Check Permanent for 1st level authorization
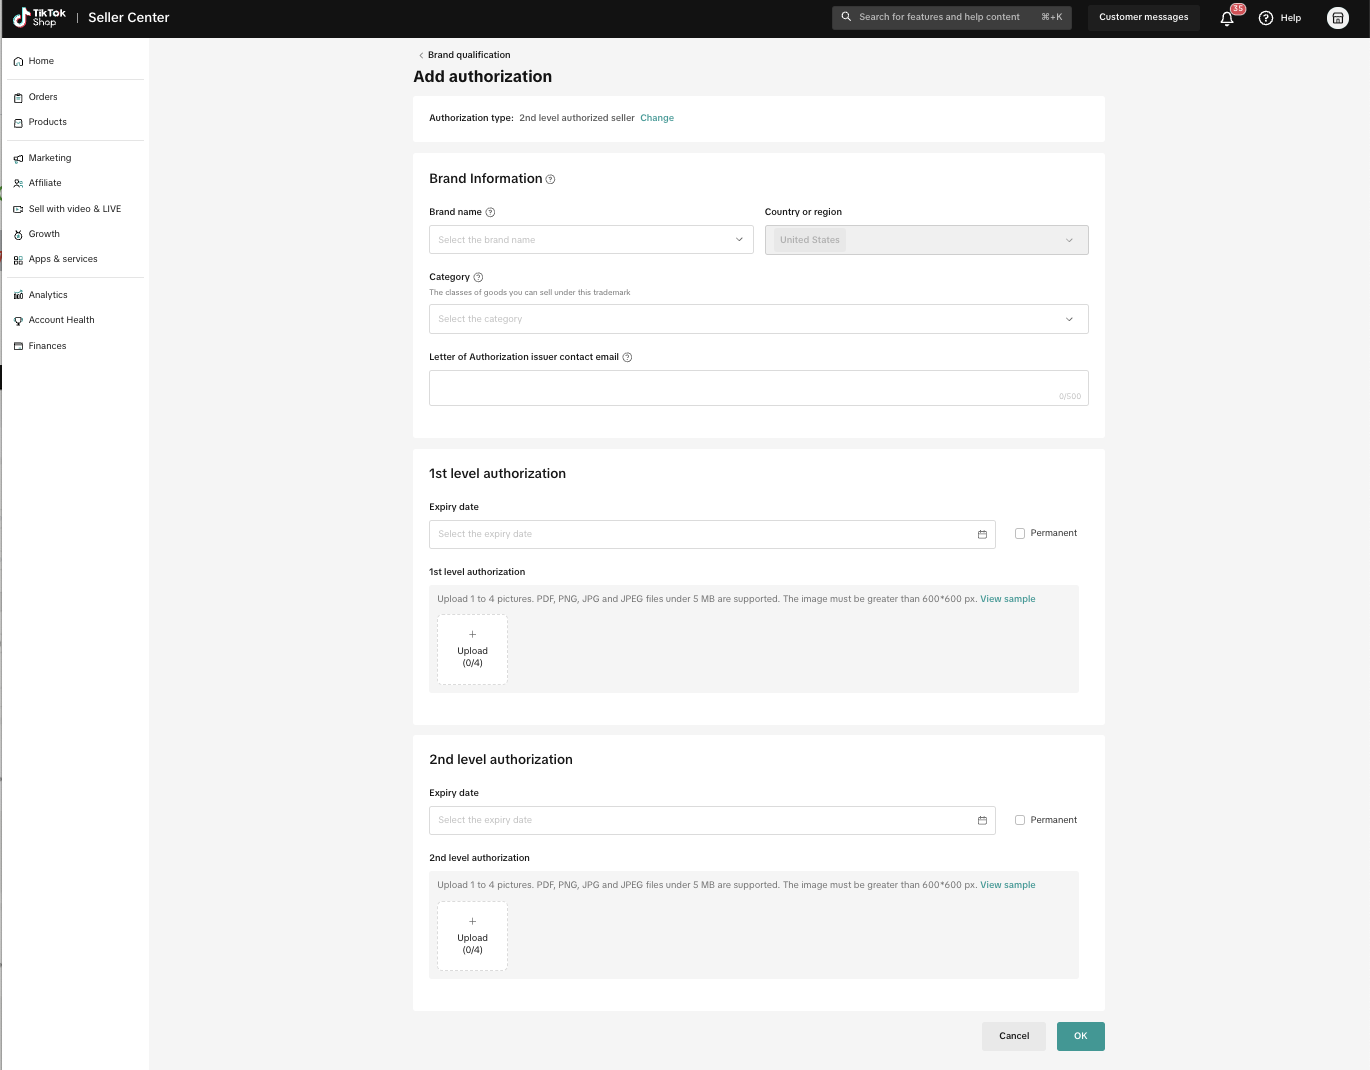Image resolution: width=1370 pixels, height=1070 pixels. coord(1020,533)
